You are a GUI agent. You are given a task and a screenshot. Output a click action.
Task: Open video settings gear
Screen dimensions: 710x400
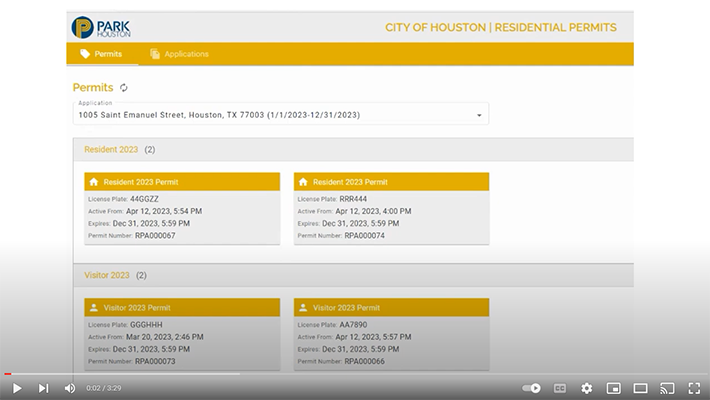tap(587, 388)
